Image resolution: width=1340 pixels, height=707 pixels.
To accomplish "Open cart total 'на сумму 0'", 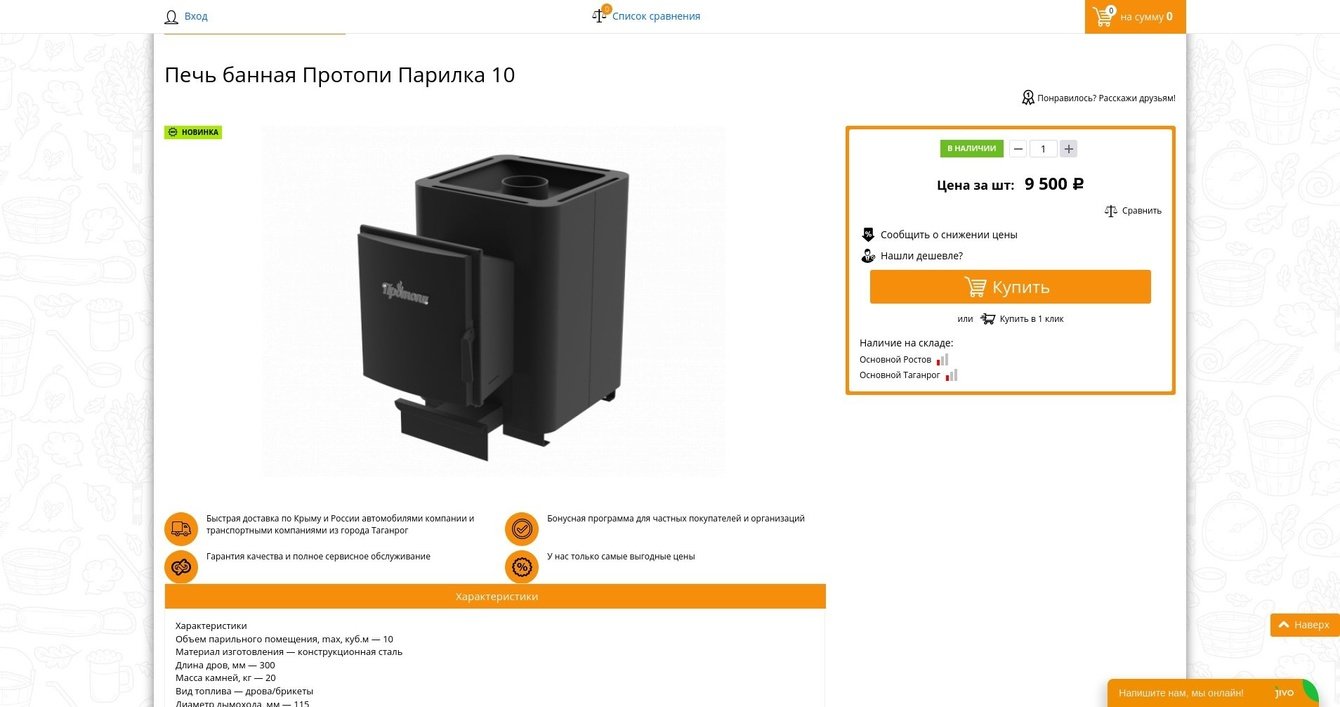I will point(1146,16).
